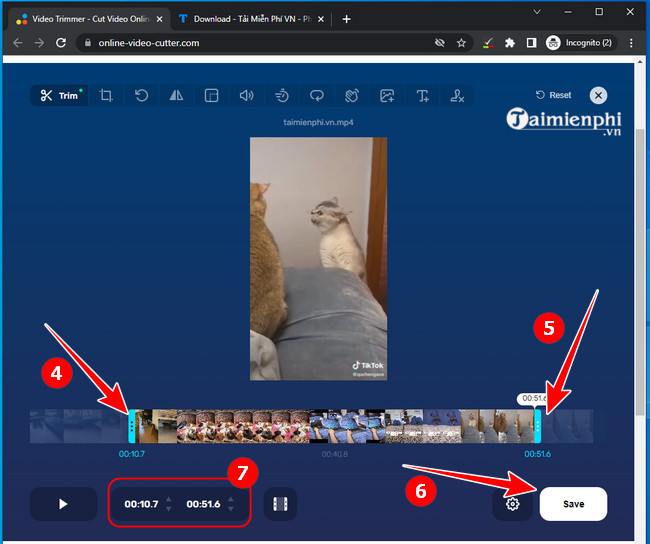
Task: Click the end time field 00:51.6
Action: point(203,504)
